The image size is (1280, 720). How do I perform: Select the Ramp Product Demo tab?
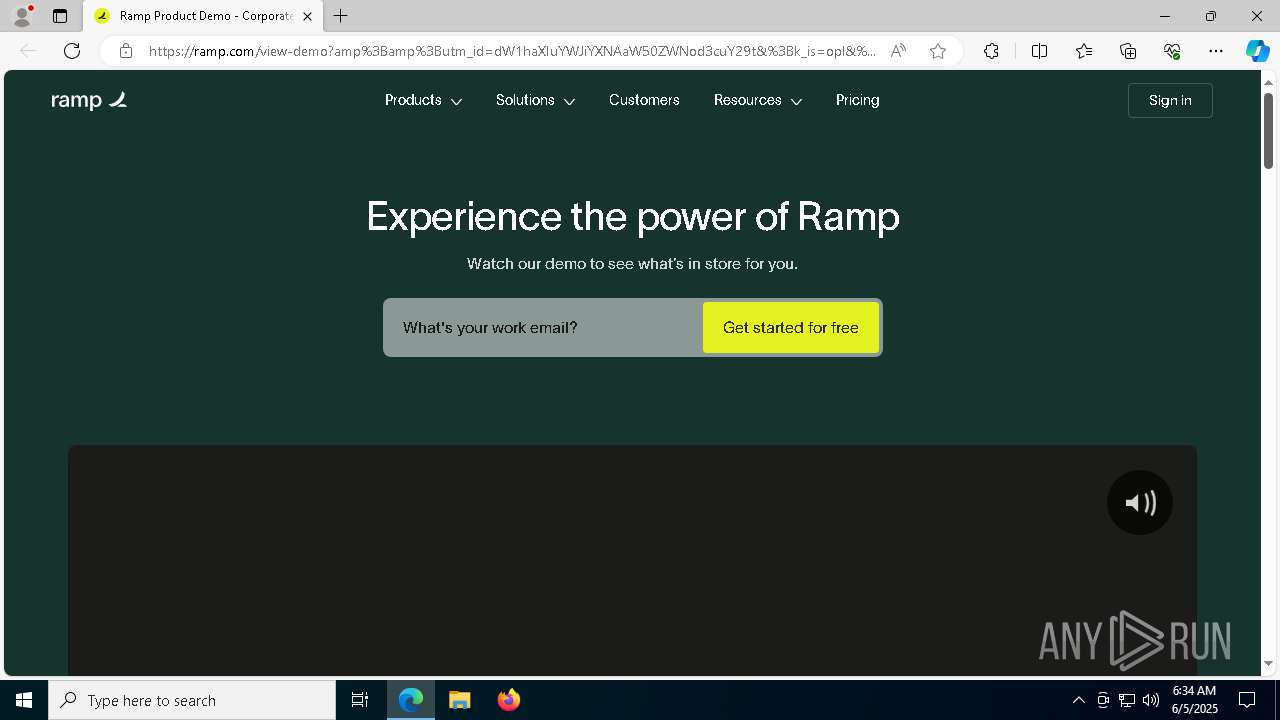click(x=203, y=16)
